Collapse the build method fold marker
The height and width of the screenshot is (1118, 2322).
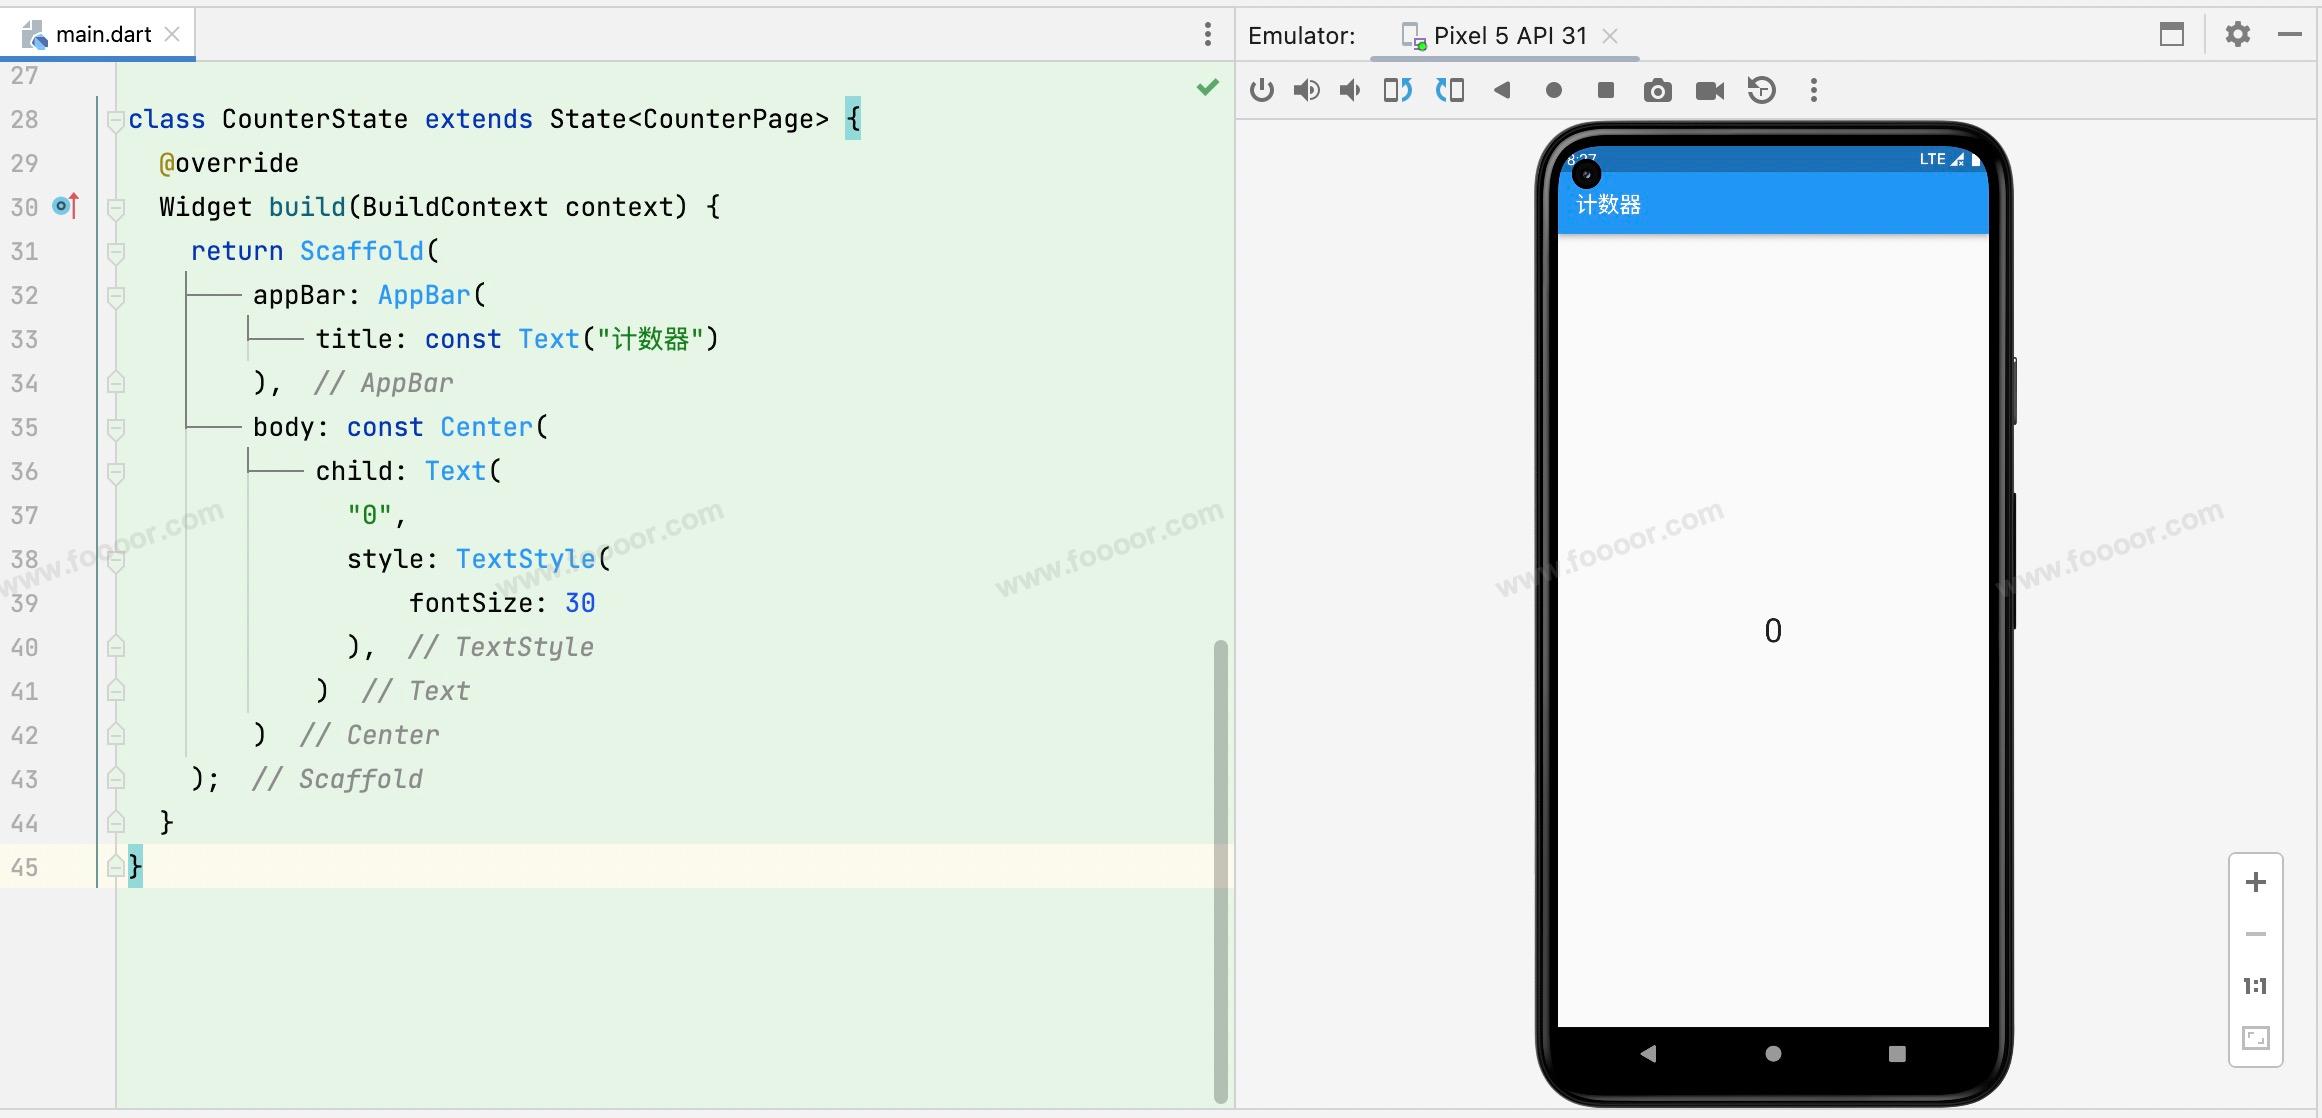click(x=115, y=208)
